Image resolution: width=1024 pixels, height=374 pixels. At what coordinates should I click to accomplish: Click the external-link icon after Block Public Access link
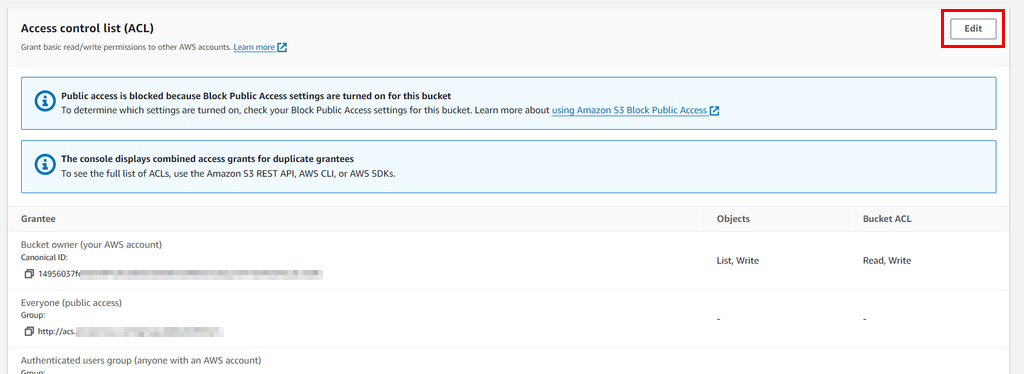714,110
